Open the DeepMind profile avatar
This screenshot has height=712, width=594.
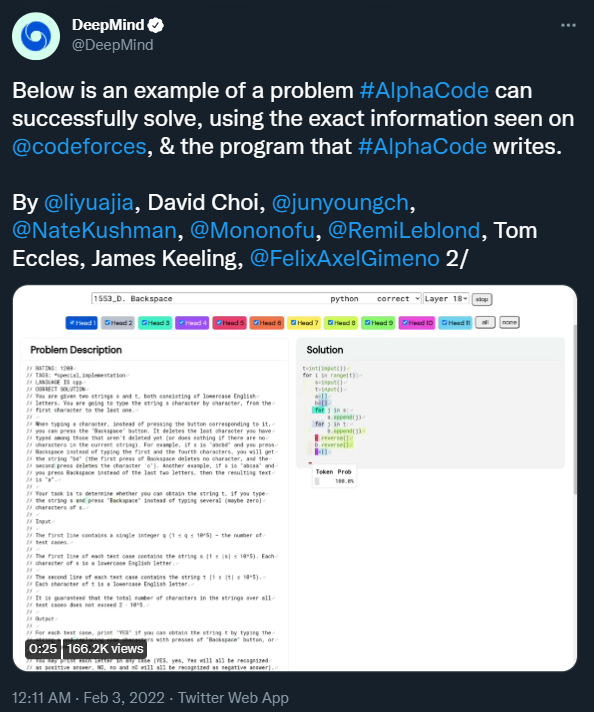[x=36, y=36]
